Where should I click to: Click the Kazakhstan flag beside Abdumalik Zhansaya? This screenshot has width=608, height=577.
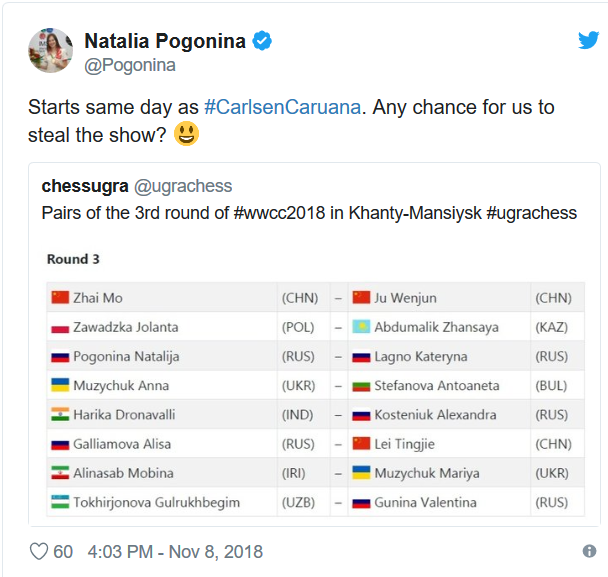361,327
